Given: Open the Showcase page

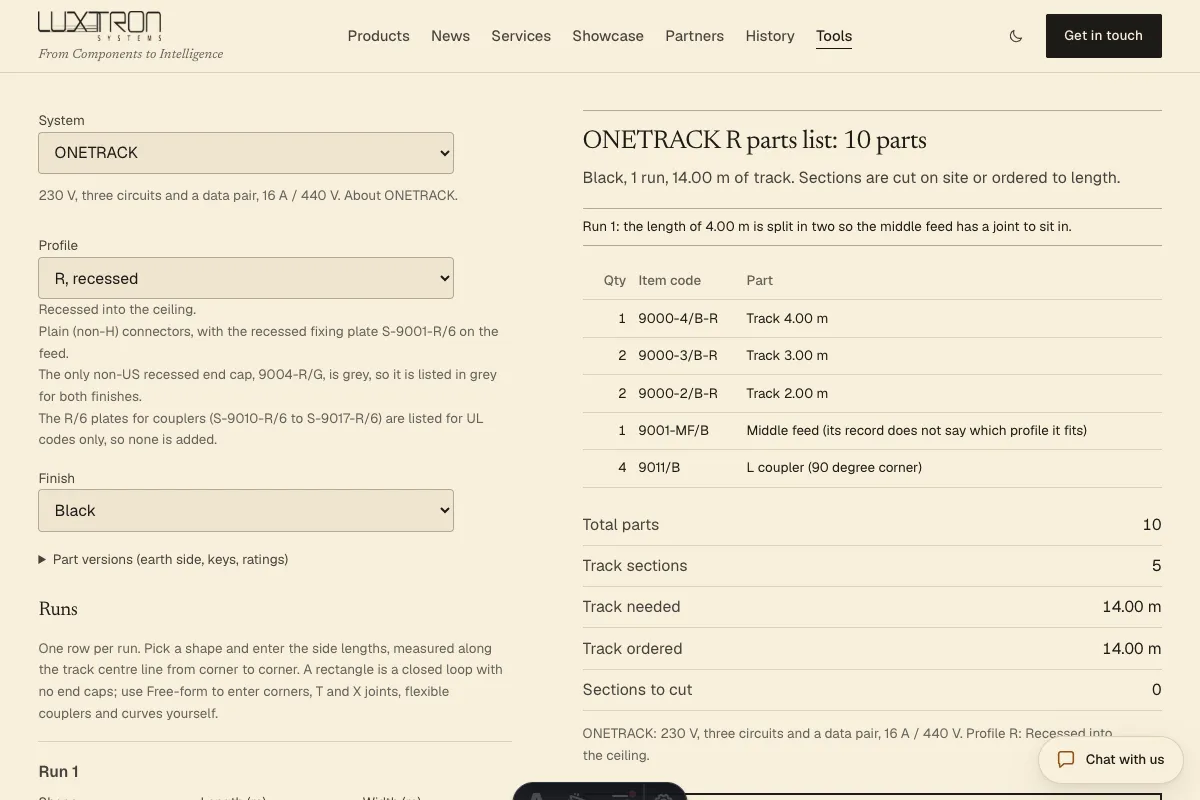Looking at the screenshot, I should tap(608, 36).
